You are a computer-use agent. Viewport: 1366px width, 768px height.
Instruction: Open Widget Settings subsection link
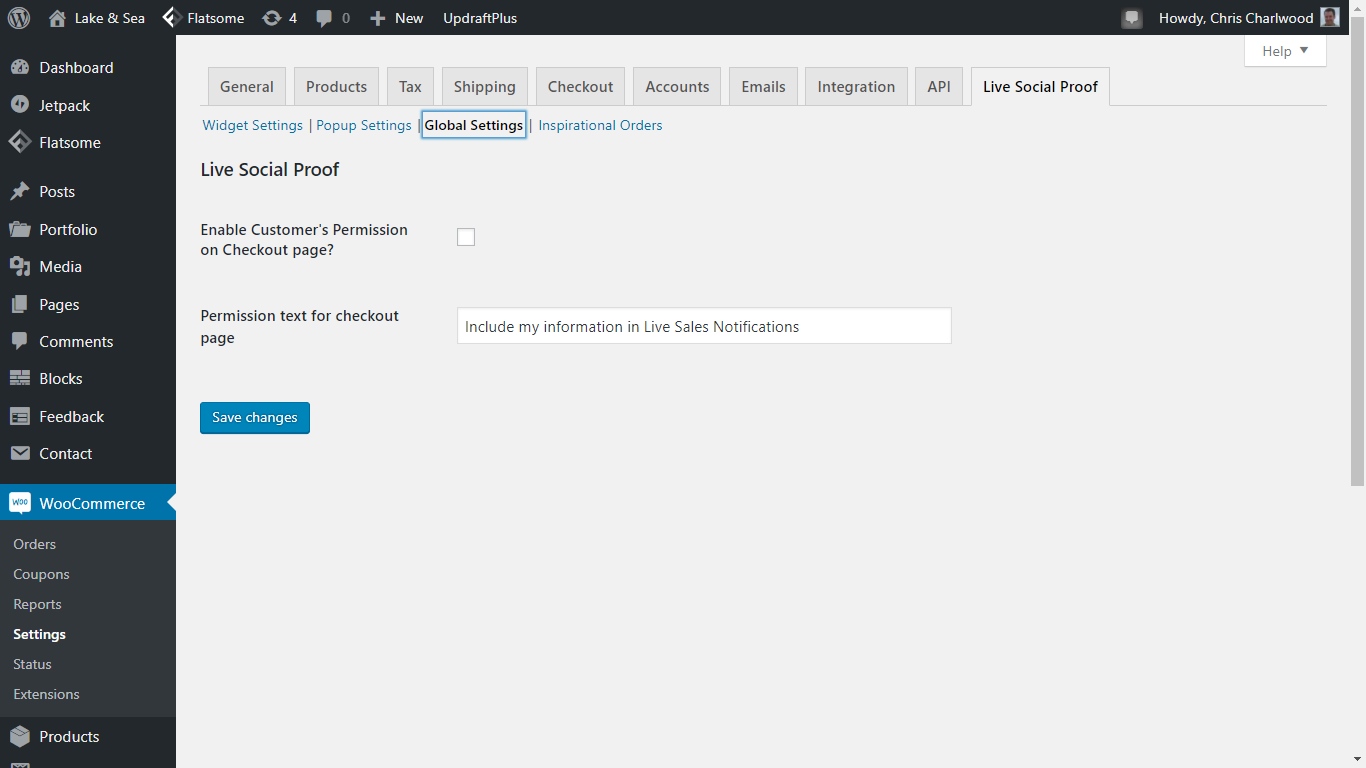tap(252, 125)
